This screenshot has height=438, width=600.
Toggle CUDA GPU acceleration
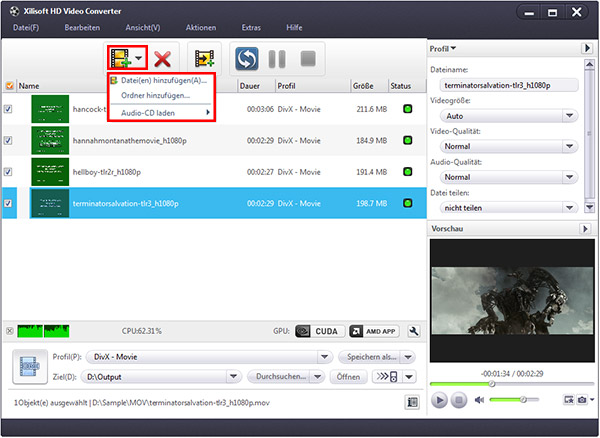point(320,331)
